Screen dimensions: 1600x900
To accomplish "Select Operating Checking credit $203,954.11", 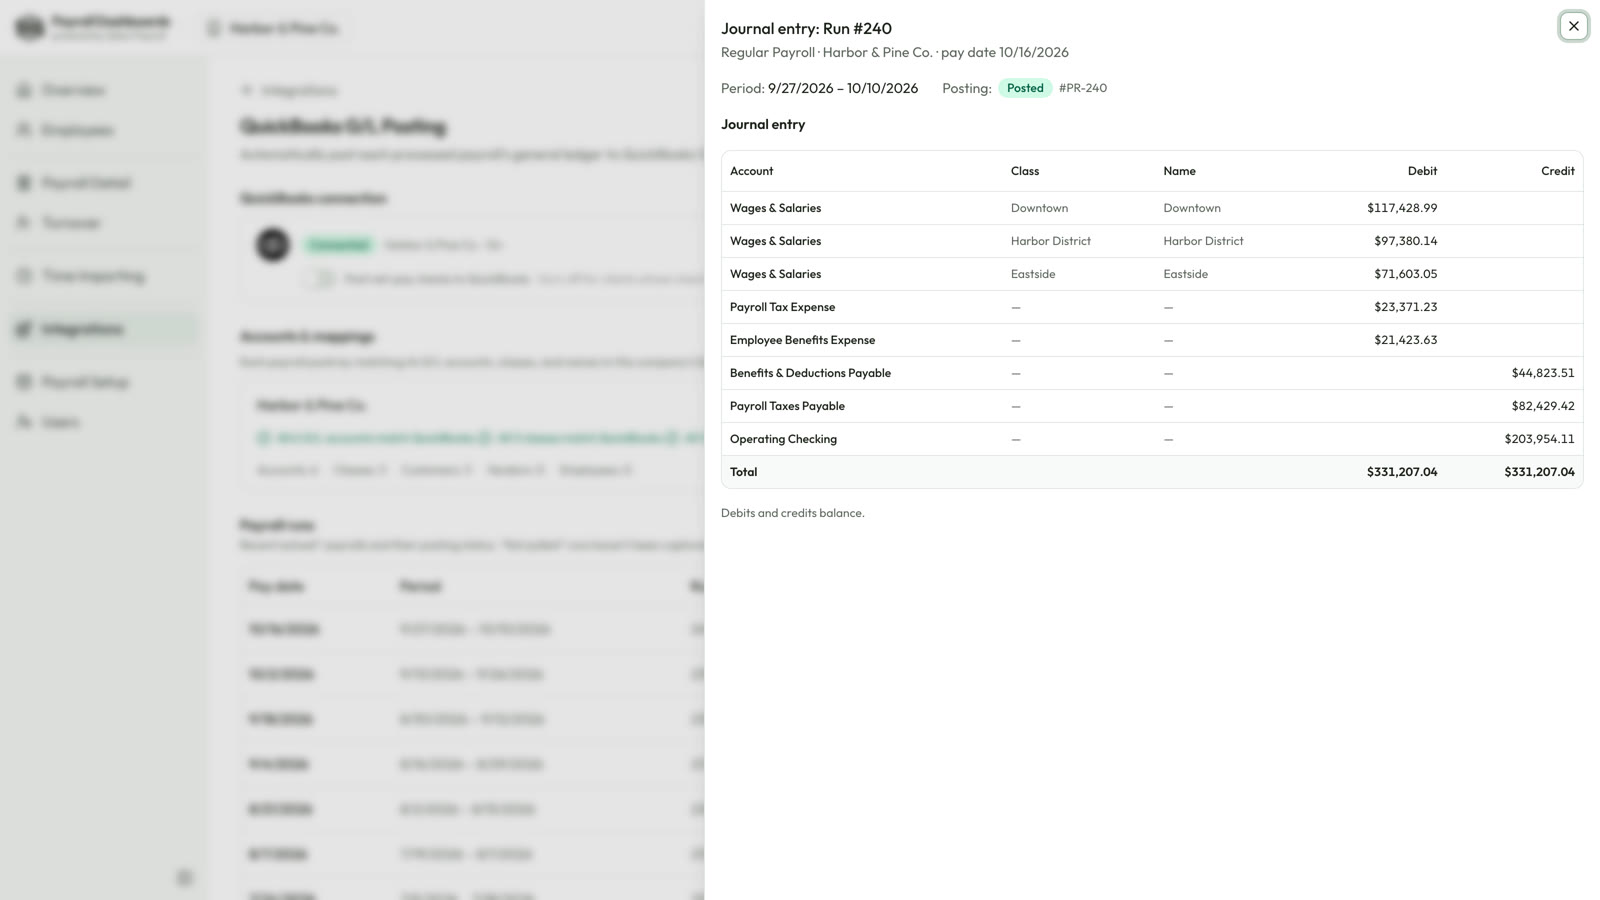I will coord(1539,439).
